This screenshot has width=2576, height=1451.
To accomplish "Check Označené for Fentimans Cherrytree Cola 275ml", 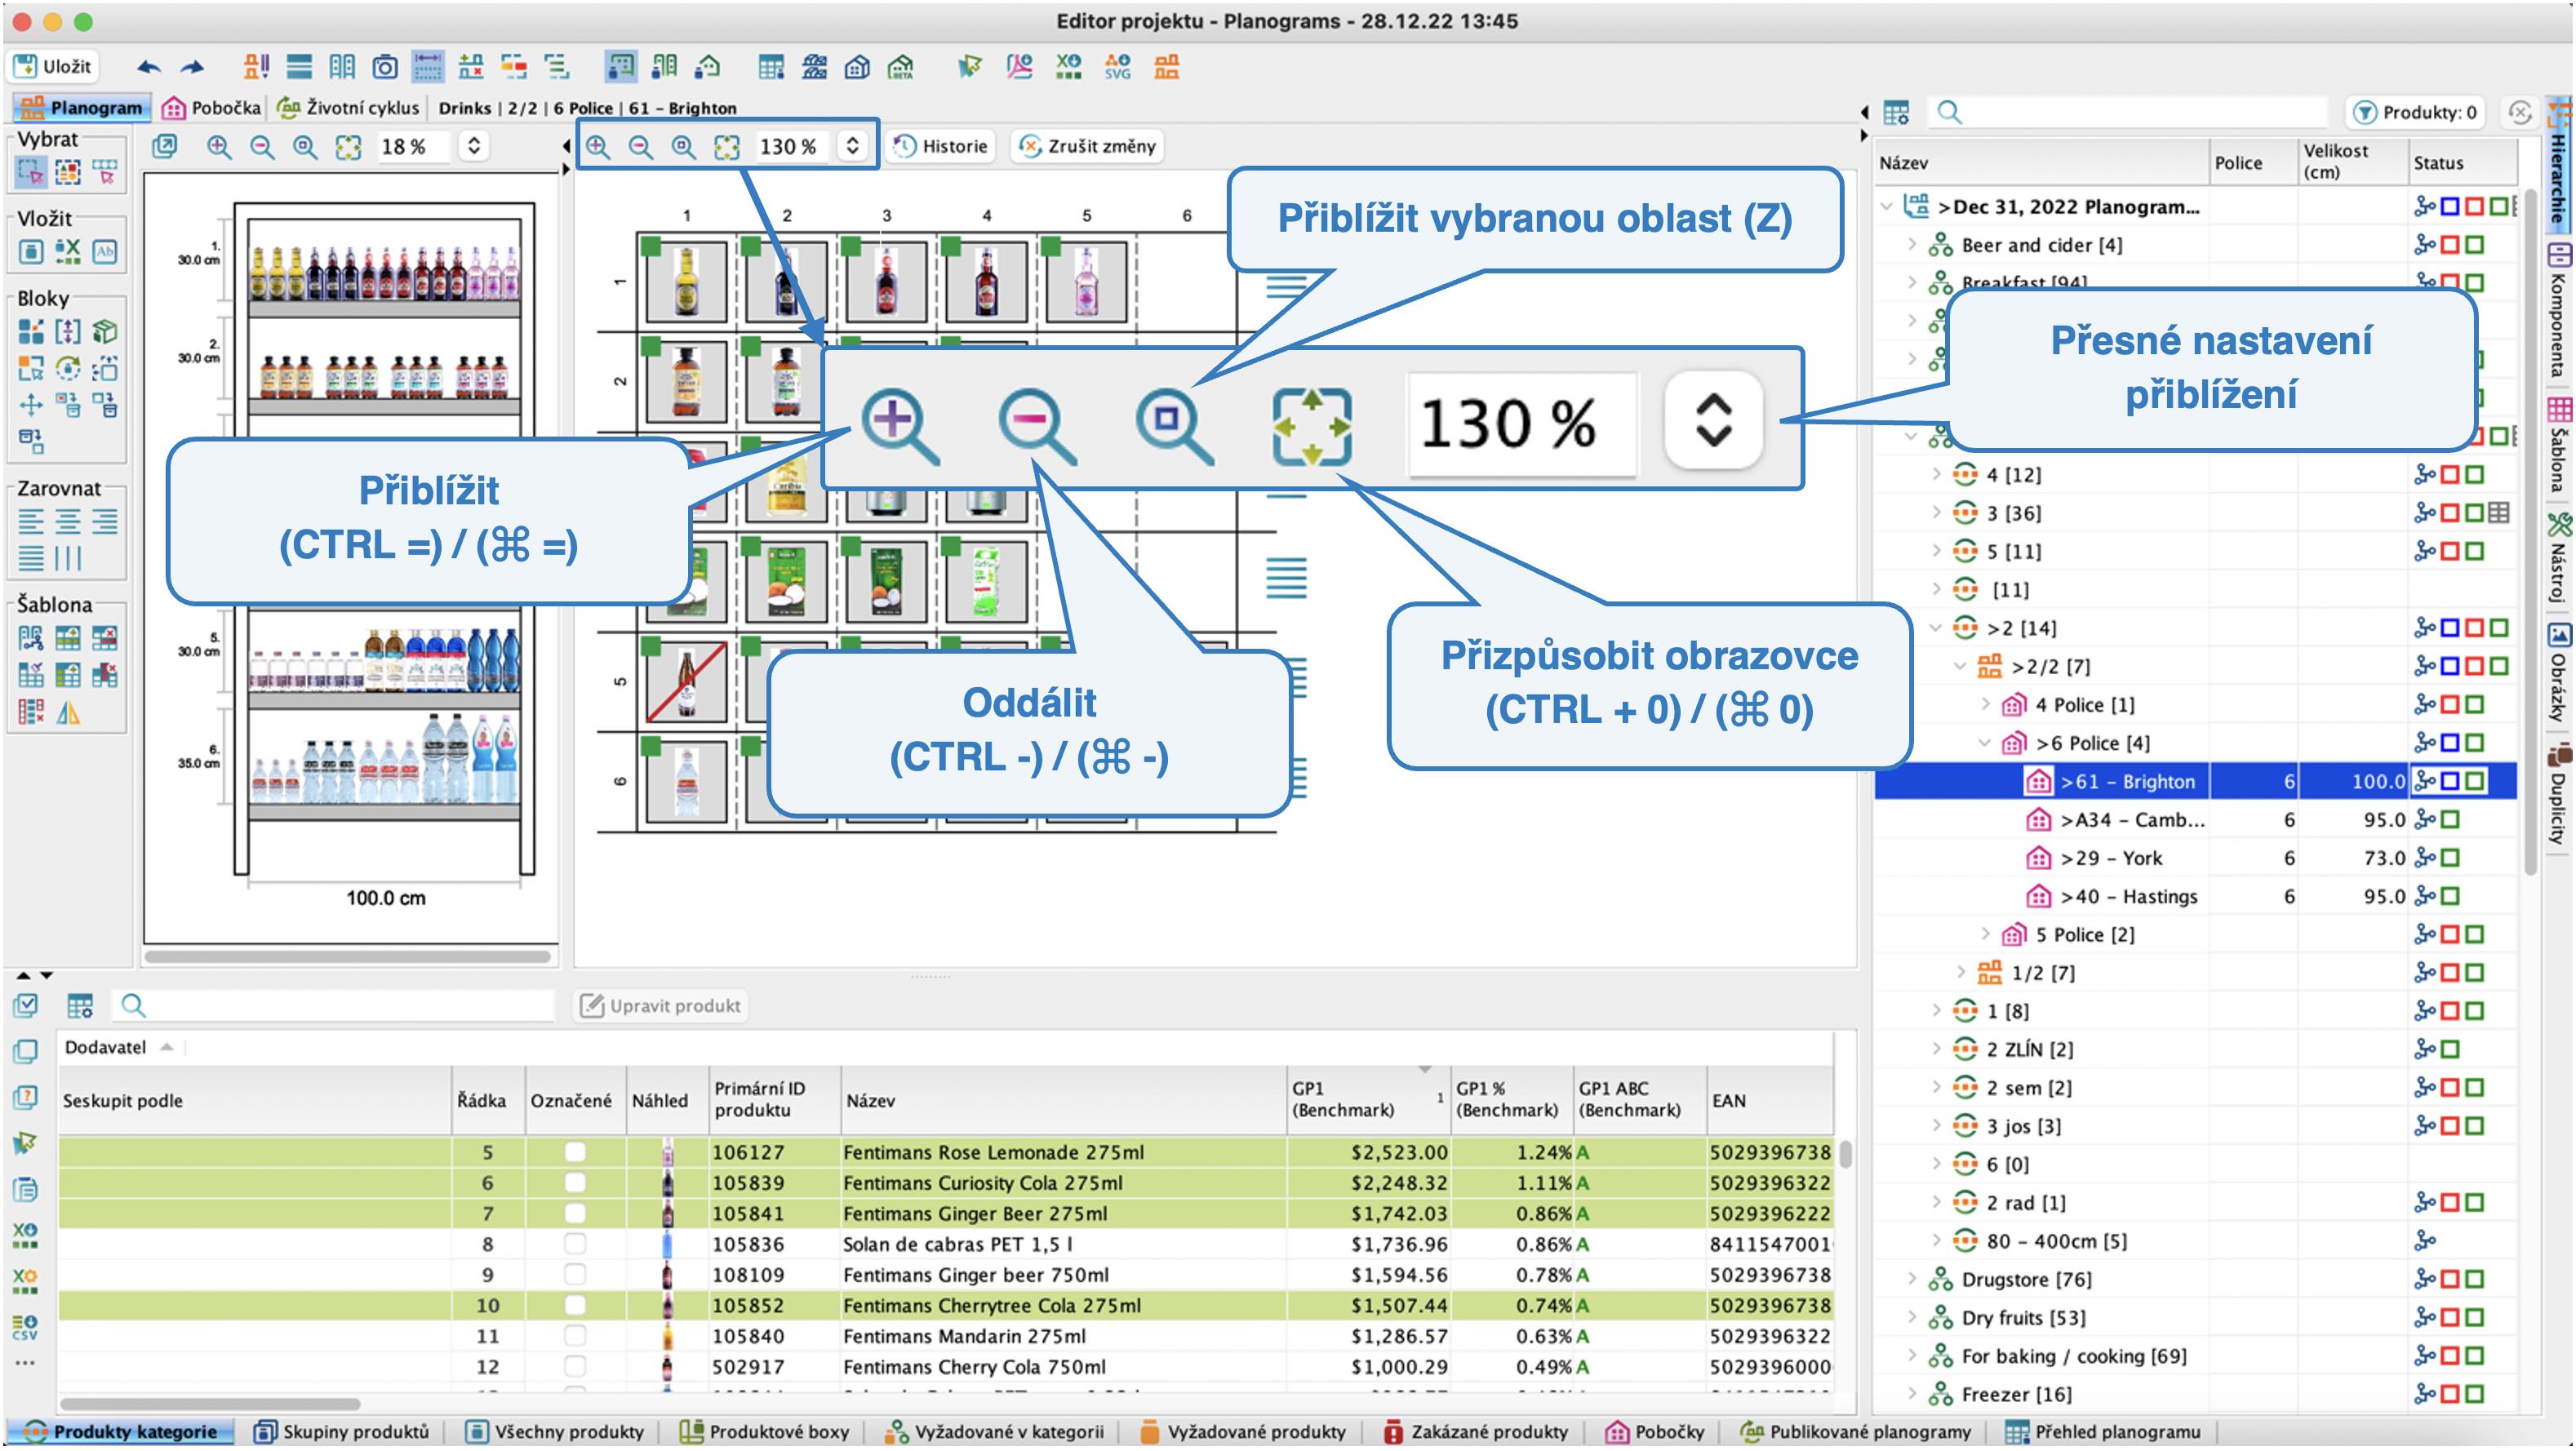I will click(575, 1305).
